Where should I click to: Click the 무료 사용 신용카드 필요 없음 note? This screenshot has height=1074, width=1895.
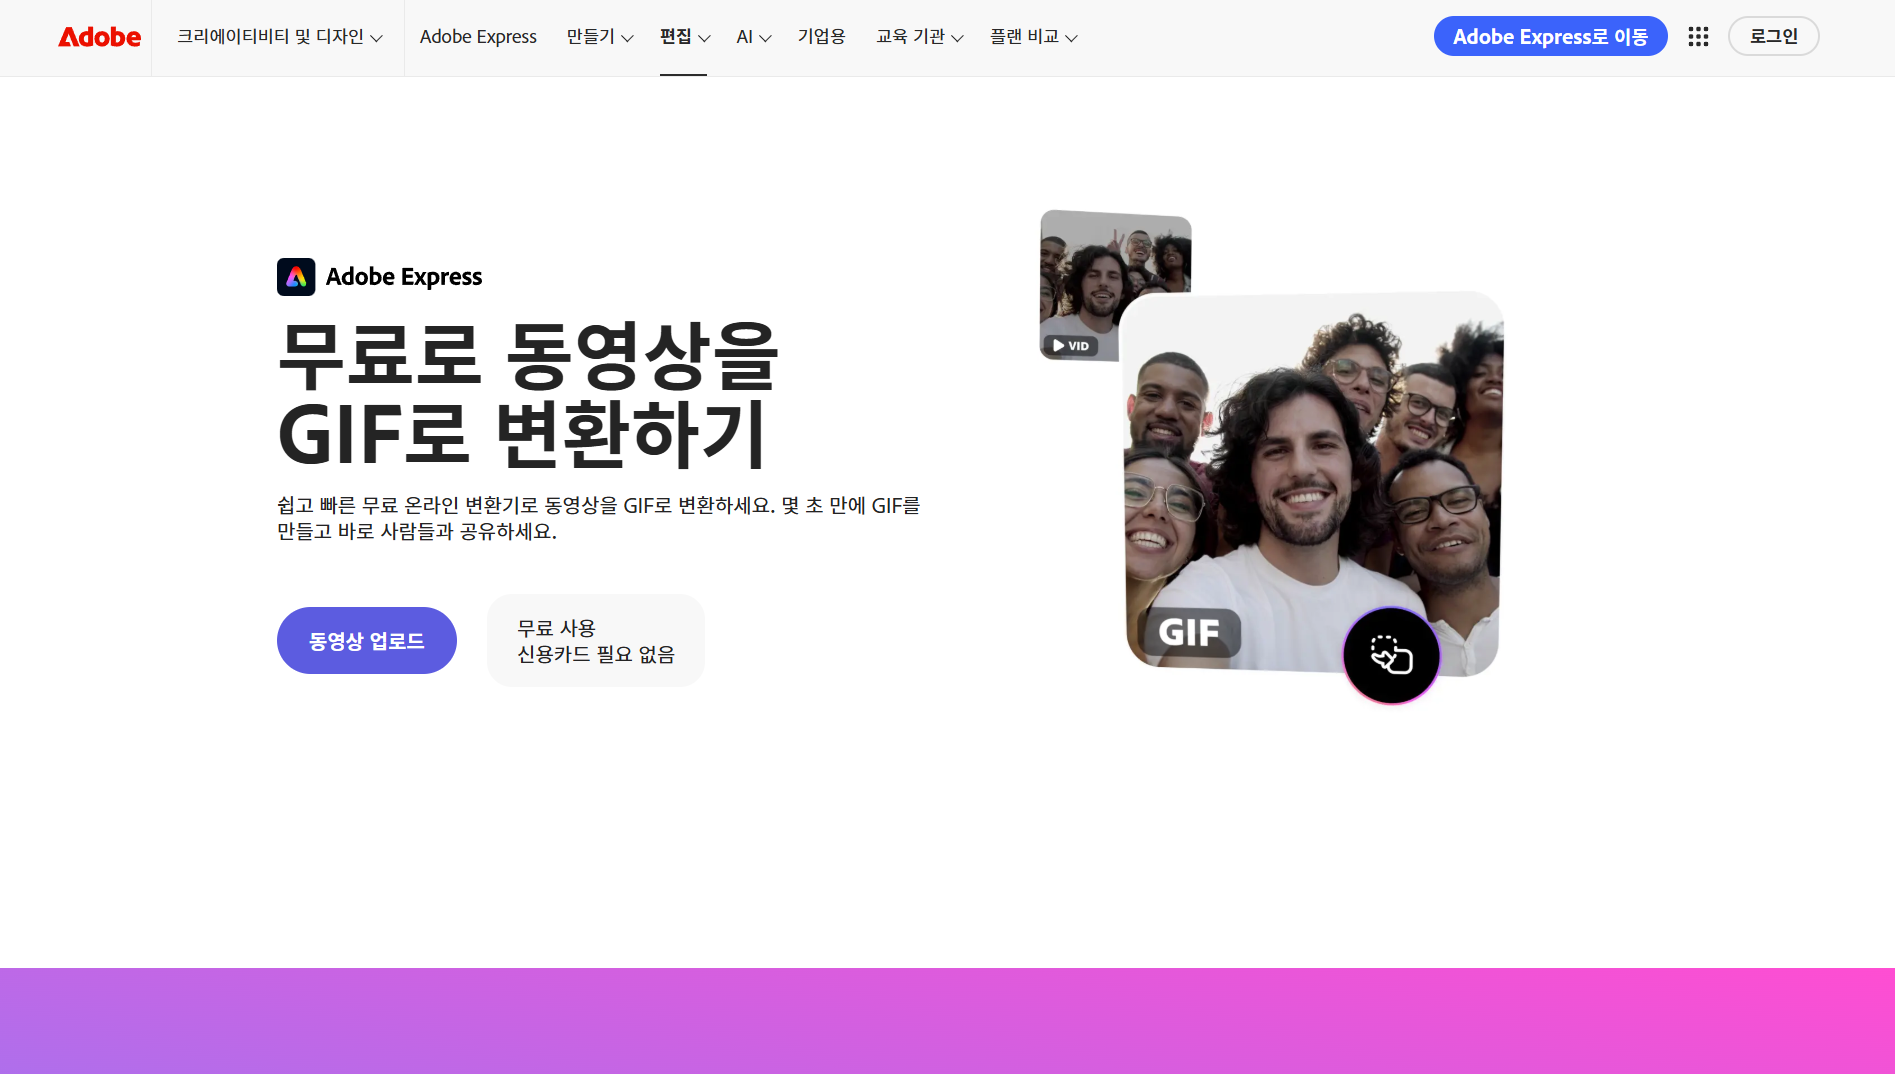click(596, 641)
